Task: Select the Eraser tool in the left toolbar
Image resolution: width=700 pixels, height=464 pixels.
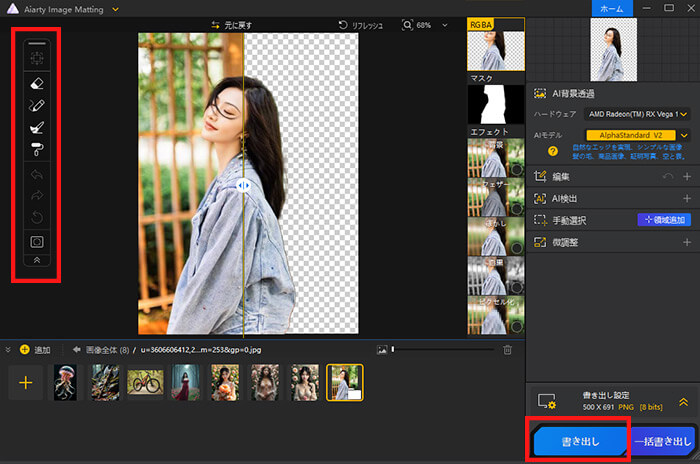Action: (x=36, y=85)
